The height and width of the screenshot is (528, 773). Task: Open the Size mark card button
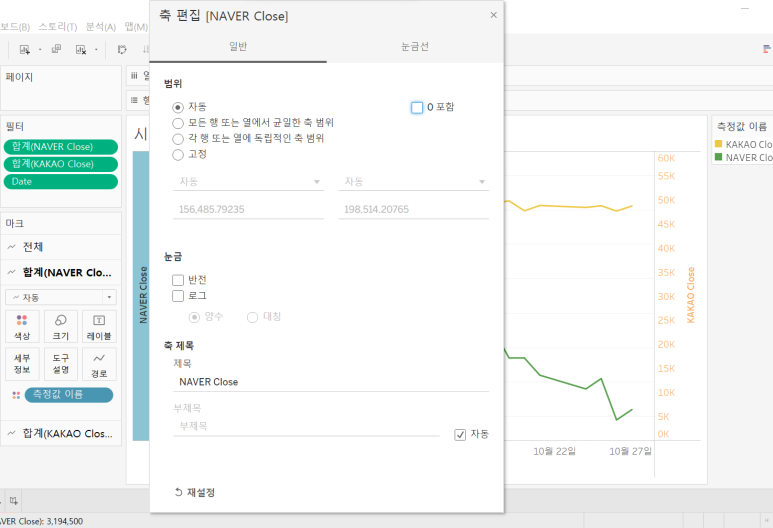click(61, 327)
